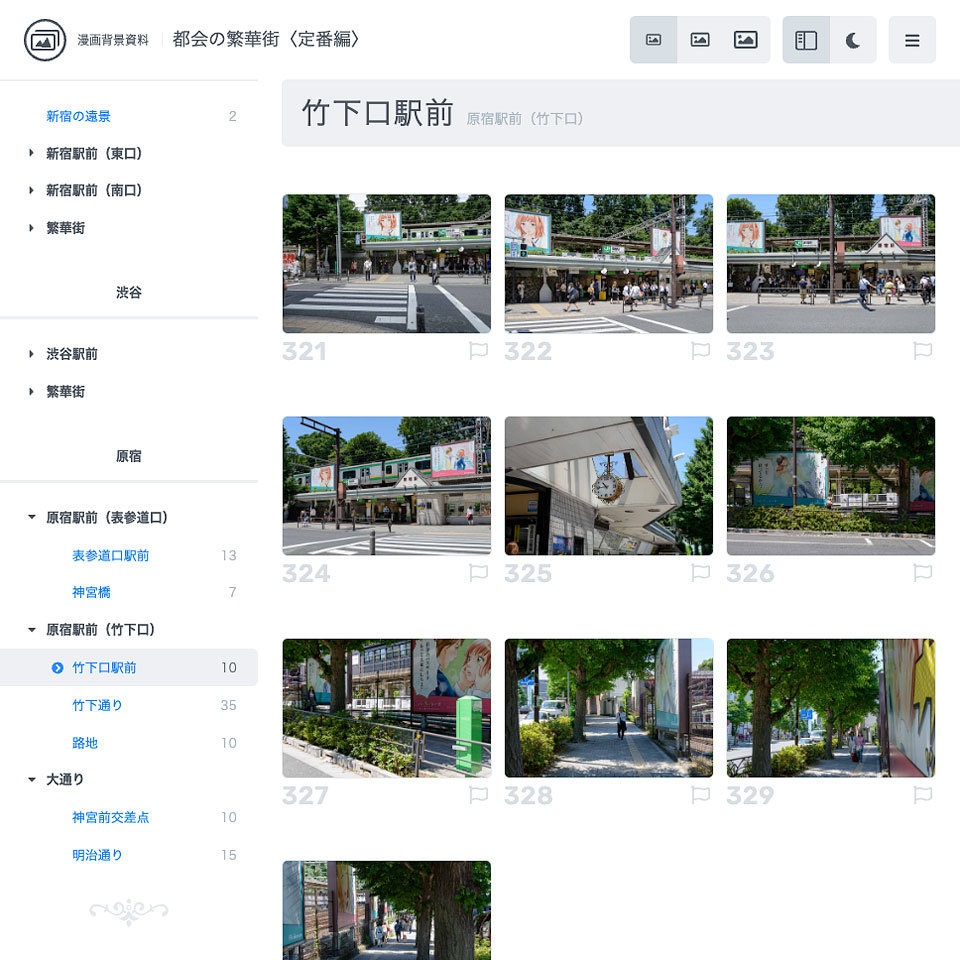Flag image 323 with its bookmark icon
Image resolution: width=960 pixels, height=960 pixels.
click(x=922, y=351)
